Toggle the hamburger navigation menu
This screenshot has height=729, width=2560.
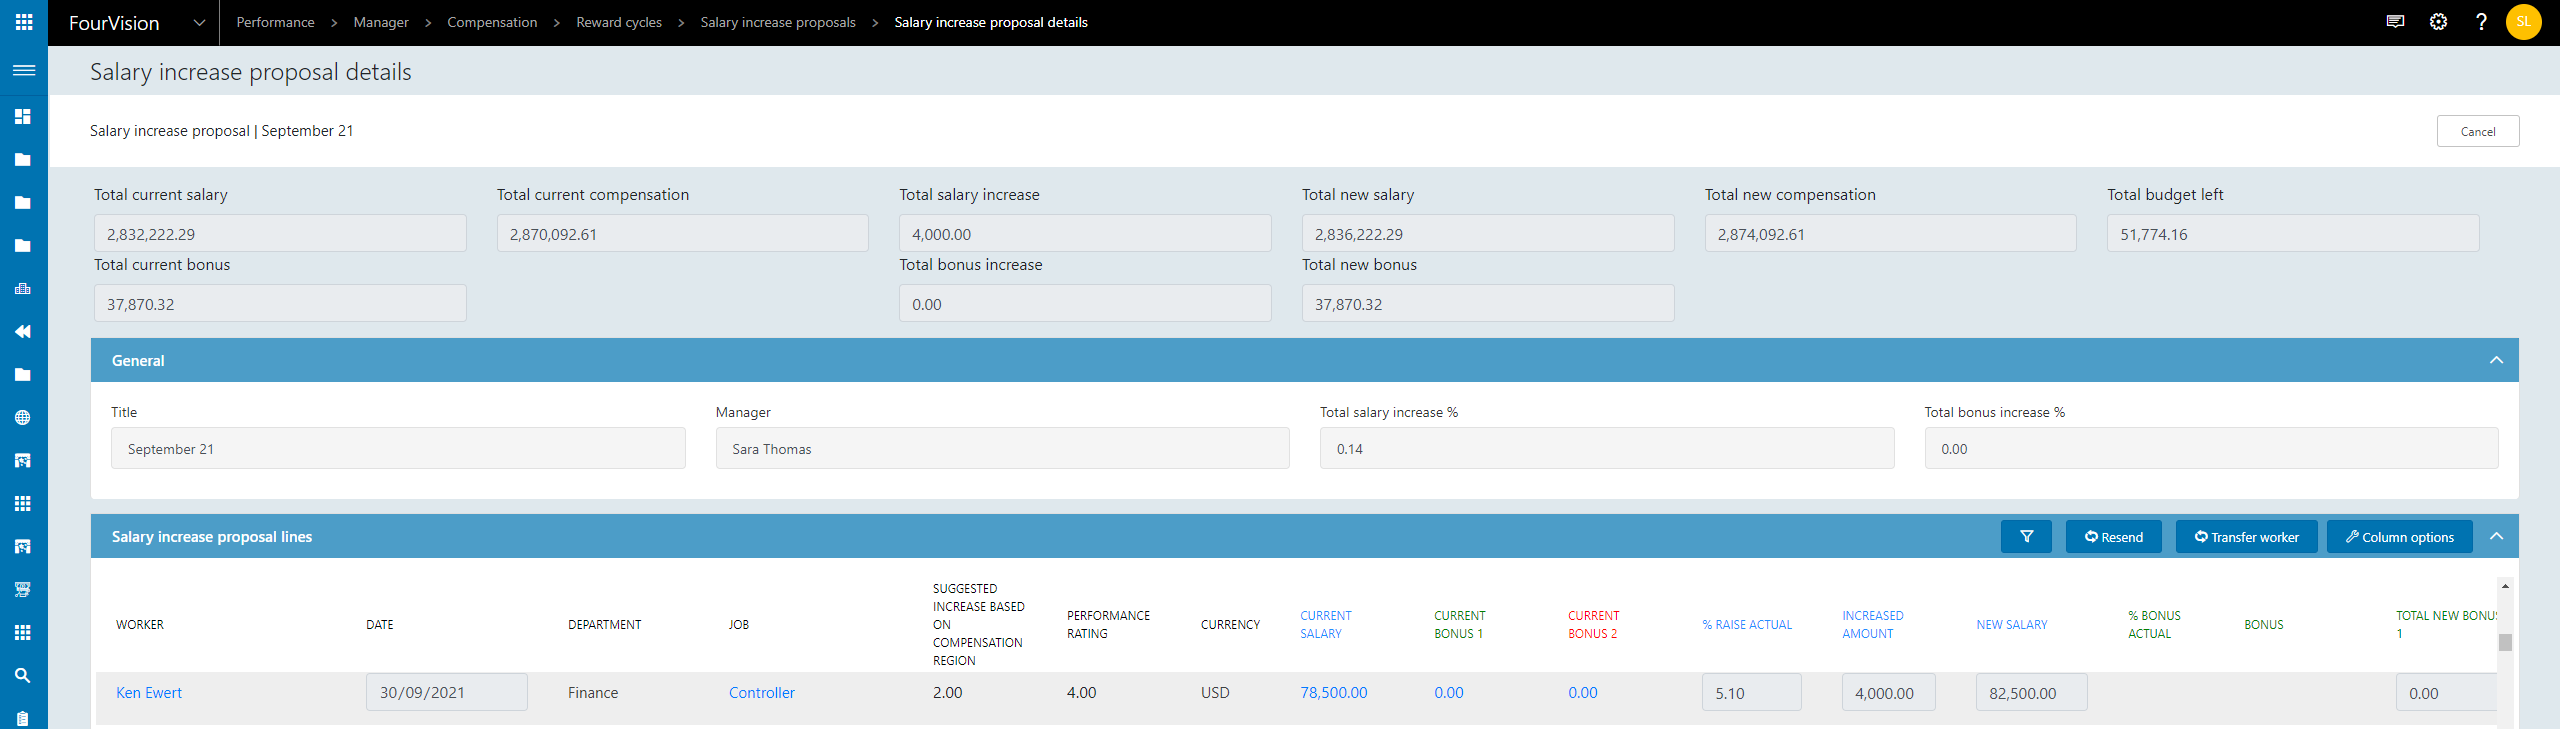(24, 70)
